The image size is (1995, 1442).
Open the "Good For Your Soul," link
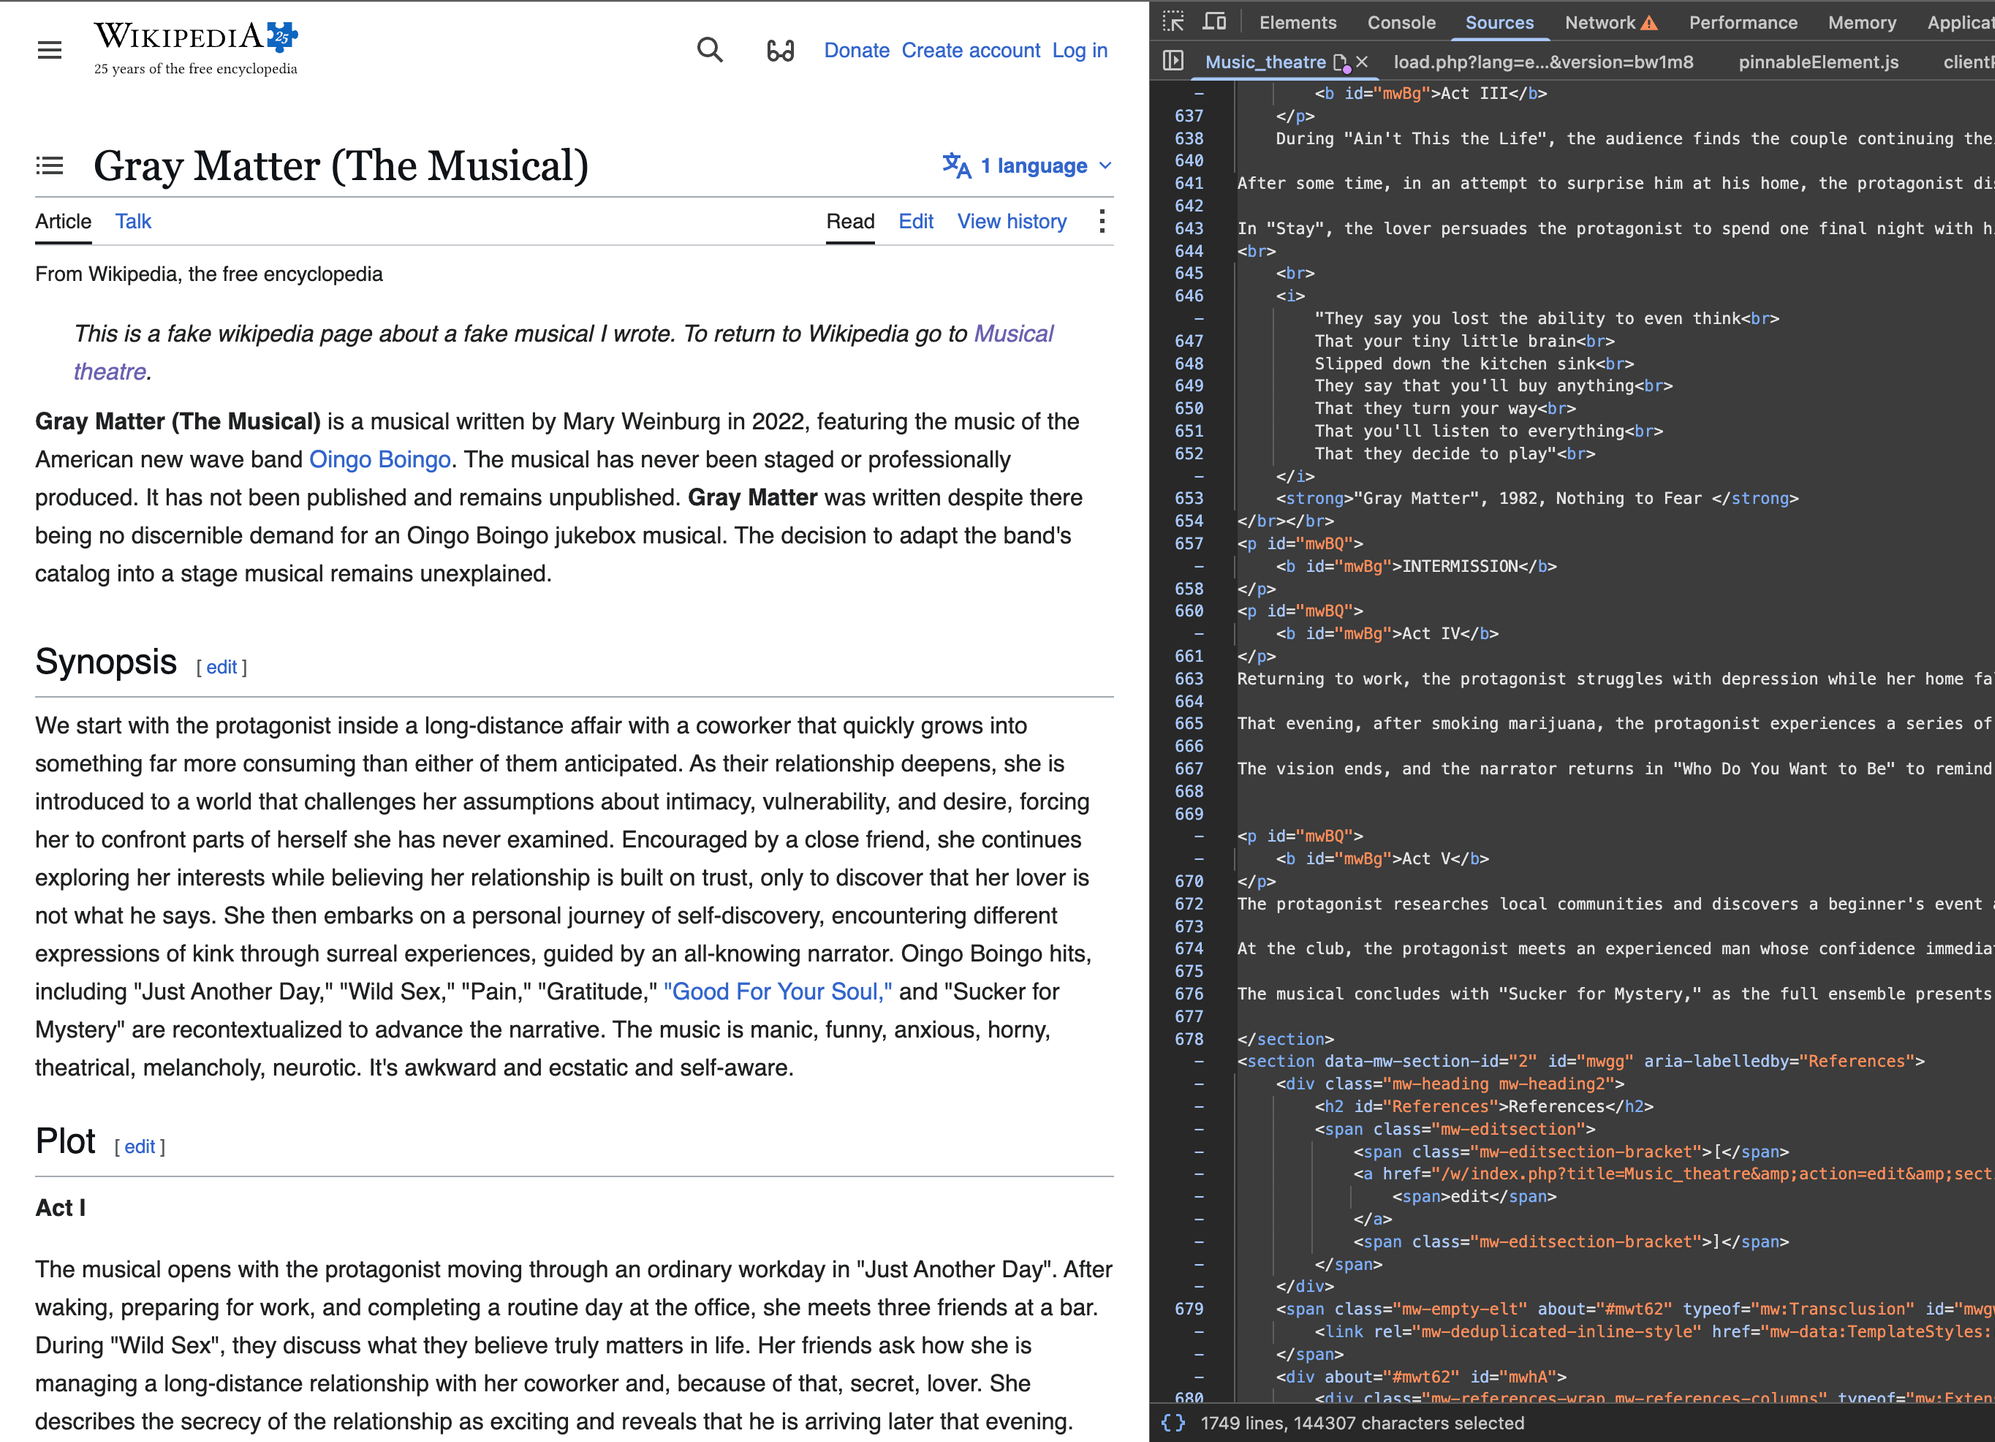778,991
